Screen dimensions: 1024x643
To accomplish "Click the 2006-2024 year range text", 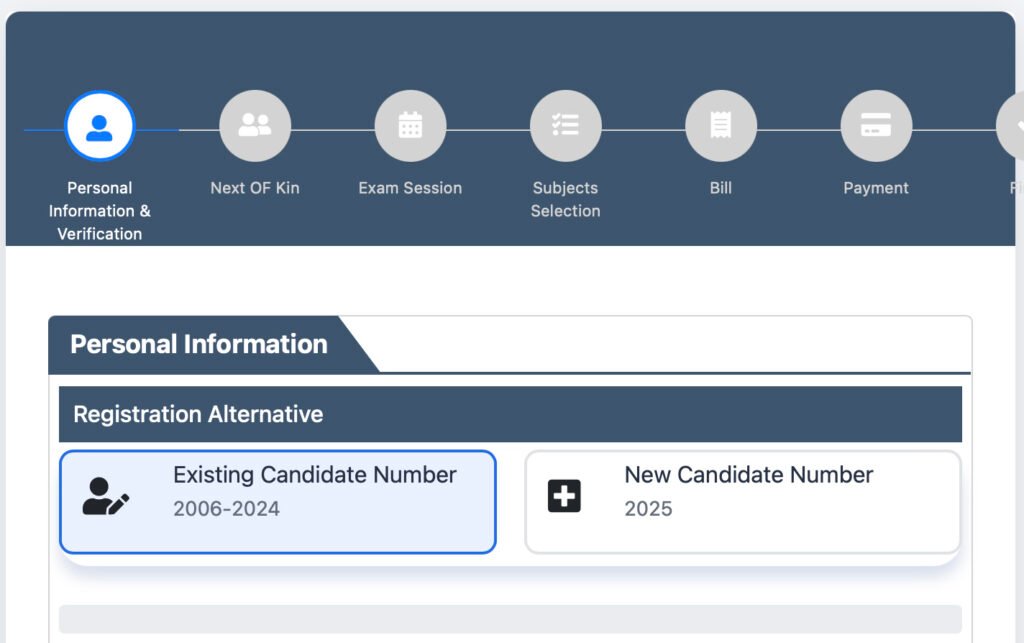I will click(226, 509).
